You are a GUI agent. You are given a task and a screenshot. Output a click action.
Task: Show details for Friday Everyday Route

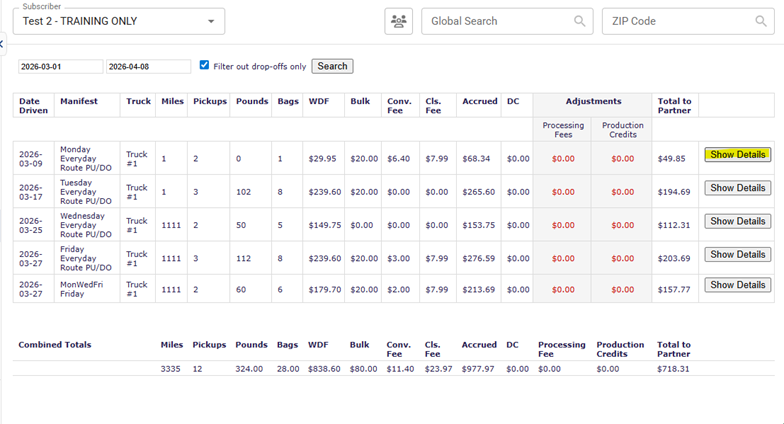pyautogui.click(x=737, y=255)
